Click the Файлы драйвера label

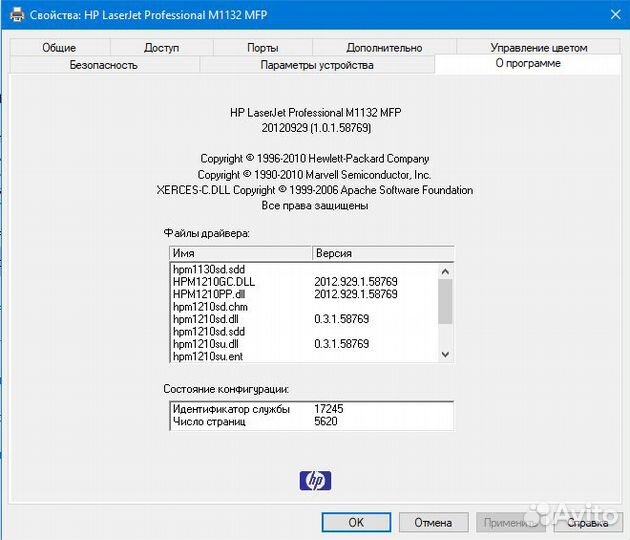(x=207, y=233)
